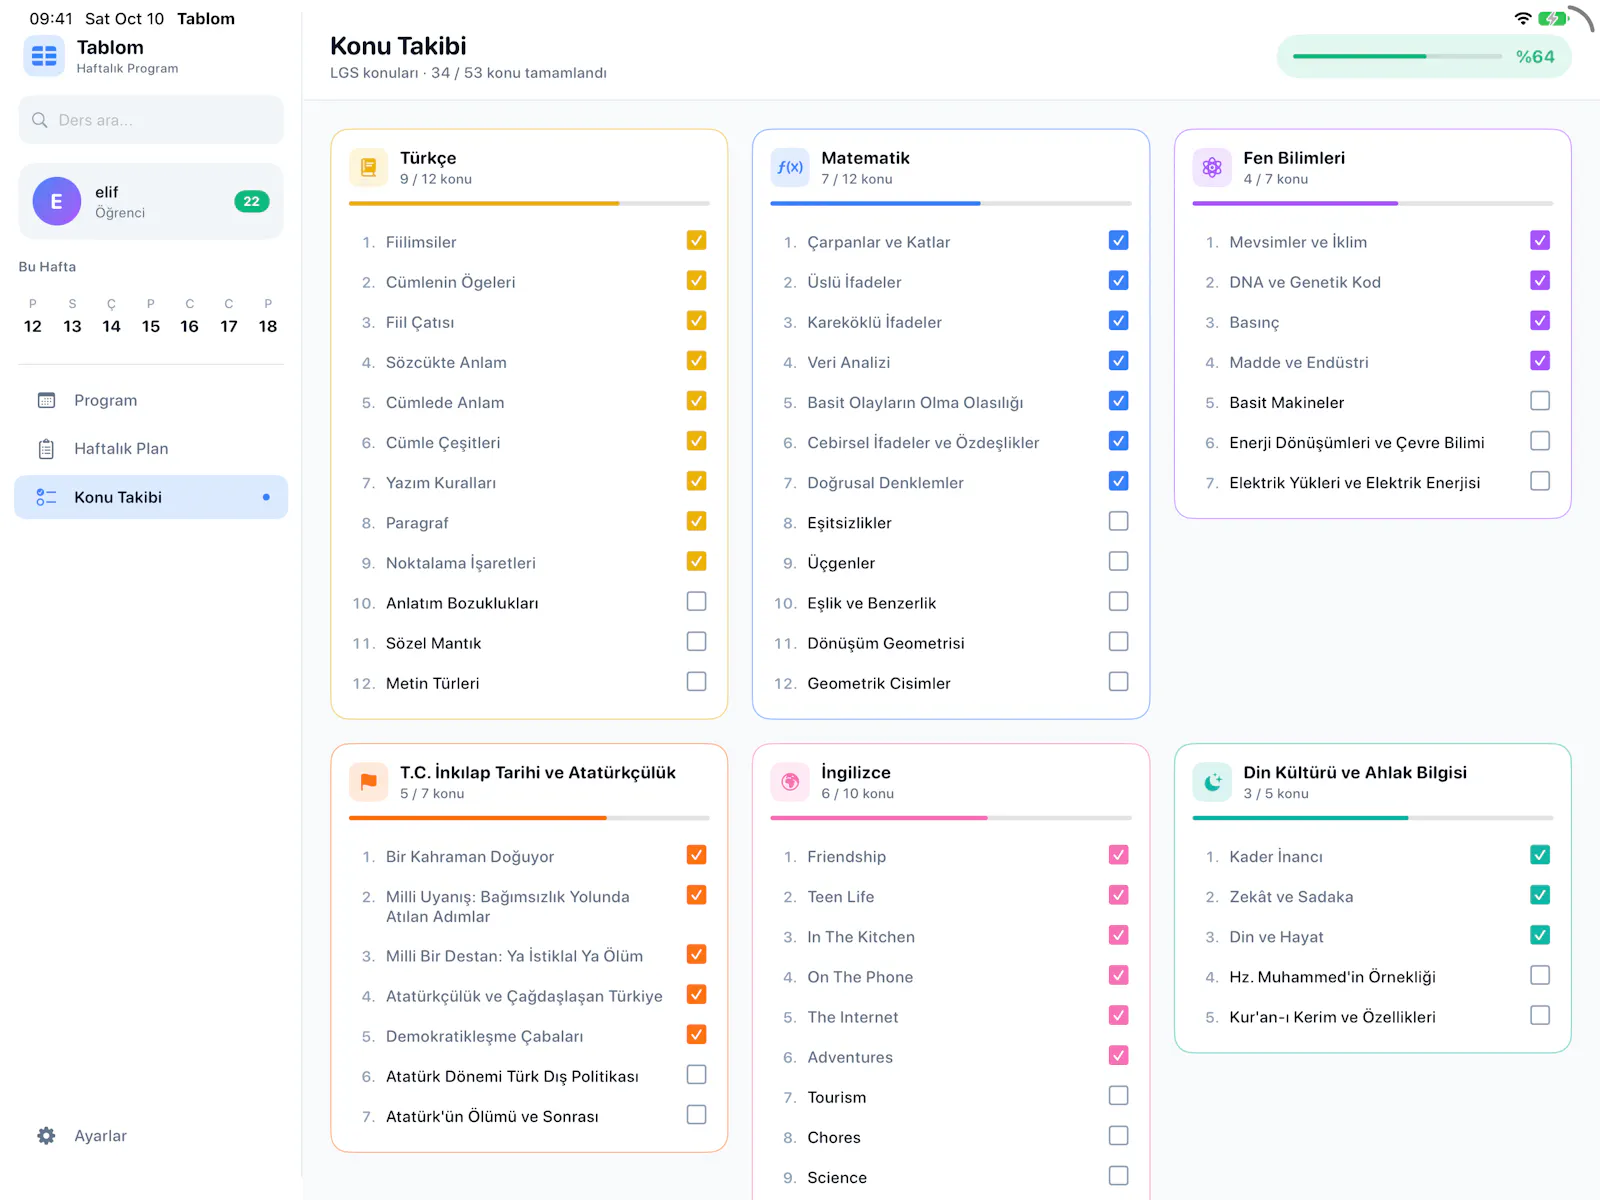
Task: Click the Teen Life topic text
Action: (841, 897)
